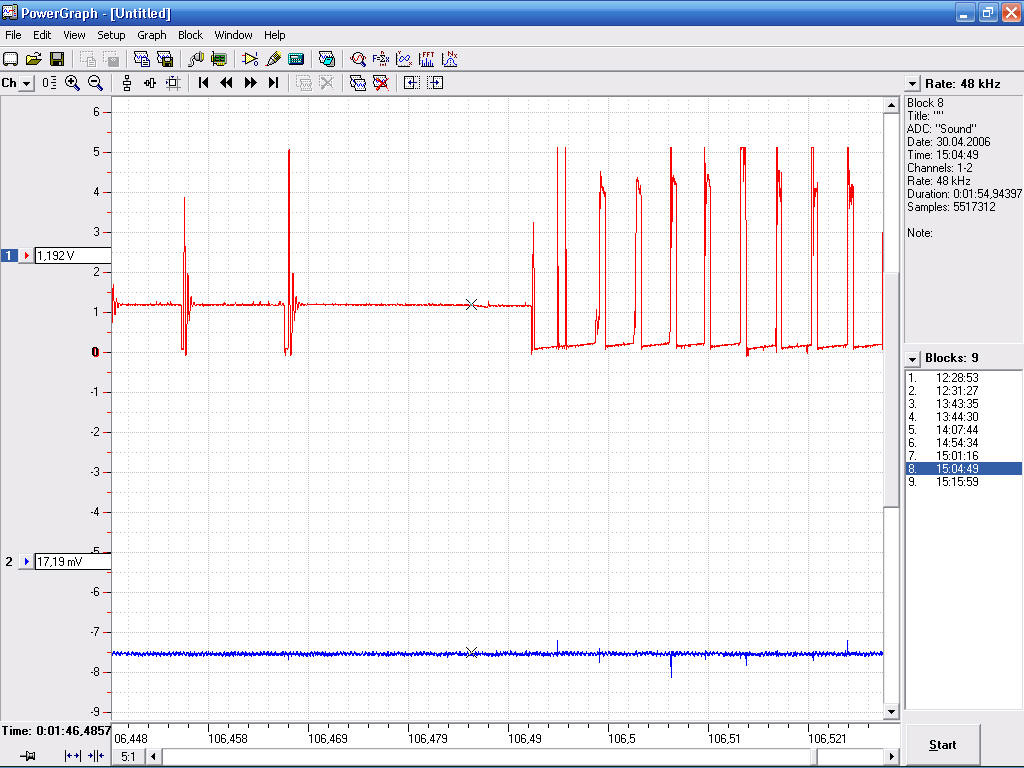
Task: Select block 3 recorded at 13:43:35
Action: [963, 404]
